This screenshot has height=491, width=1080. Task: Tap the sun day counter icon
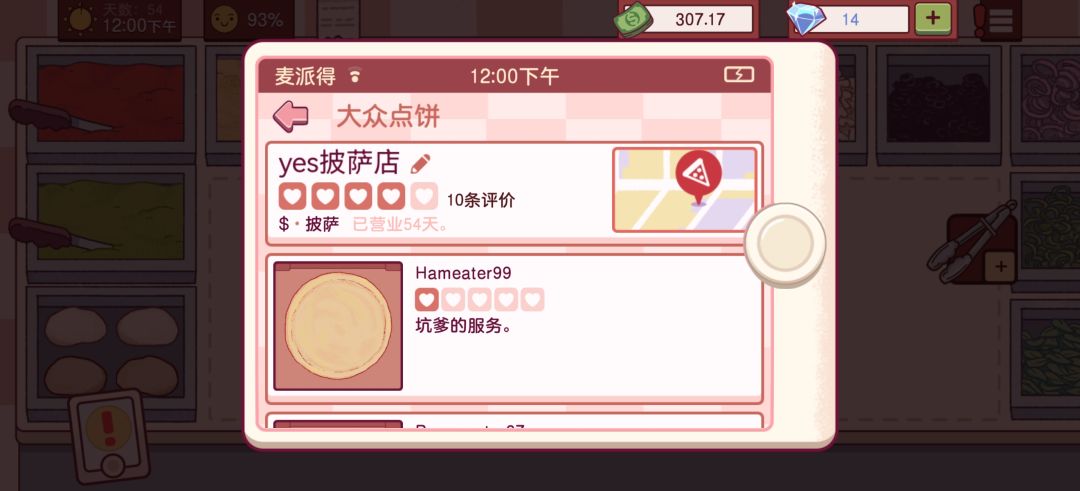(80, 19)
